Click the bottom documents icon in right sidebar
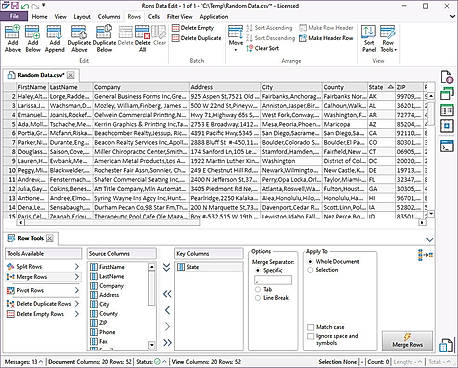The height and width of the screenshot is (368, 458). 446,345
